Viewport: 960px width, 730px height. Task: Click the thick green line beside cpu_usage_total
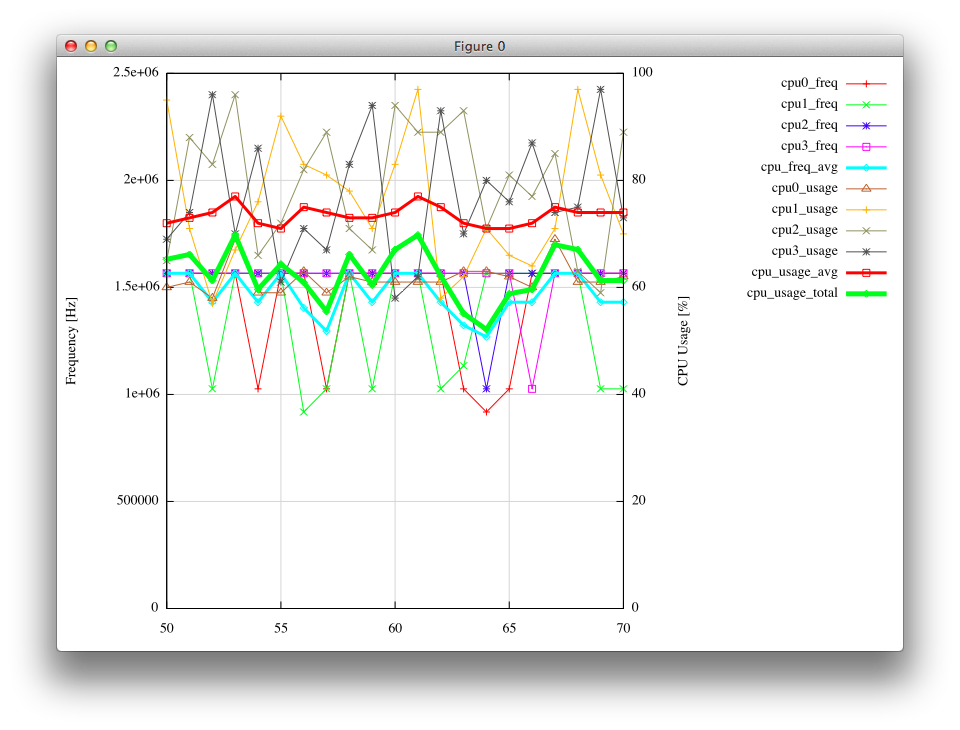pos(866,293)
